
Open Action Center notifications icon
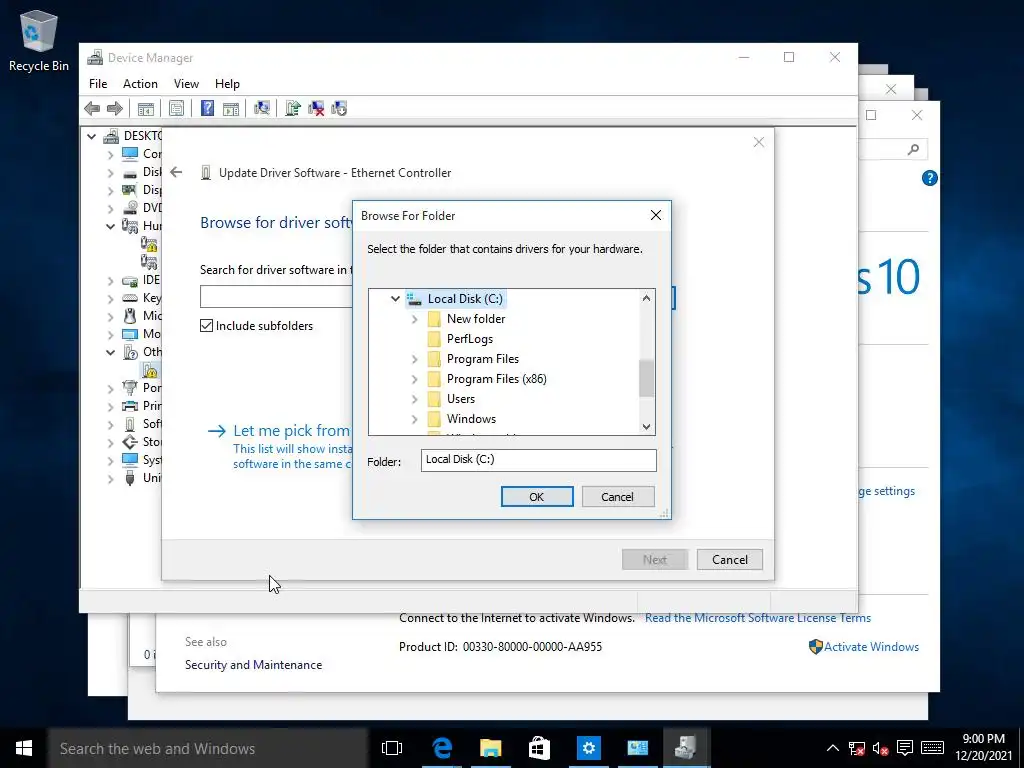(x=904, y=748)
